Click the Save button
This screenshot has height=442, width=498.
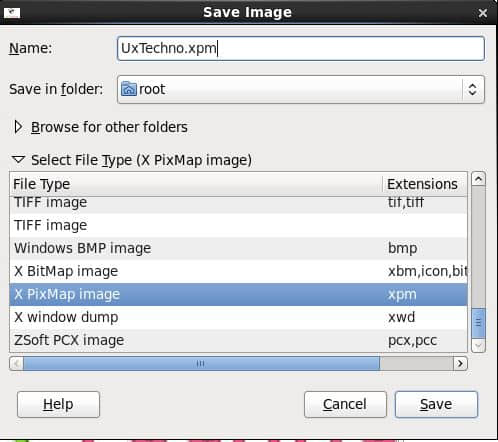(x=436, y=404)
